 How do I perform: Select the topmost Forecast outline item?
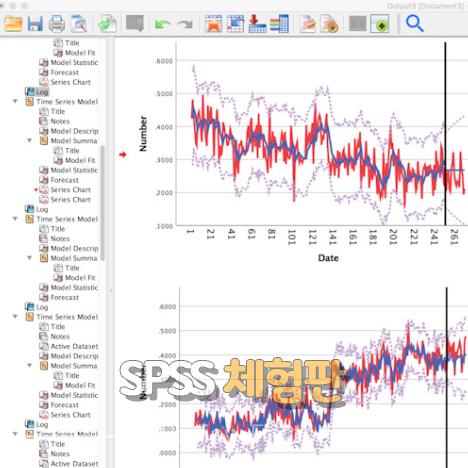[x=59, y=72]
